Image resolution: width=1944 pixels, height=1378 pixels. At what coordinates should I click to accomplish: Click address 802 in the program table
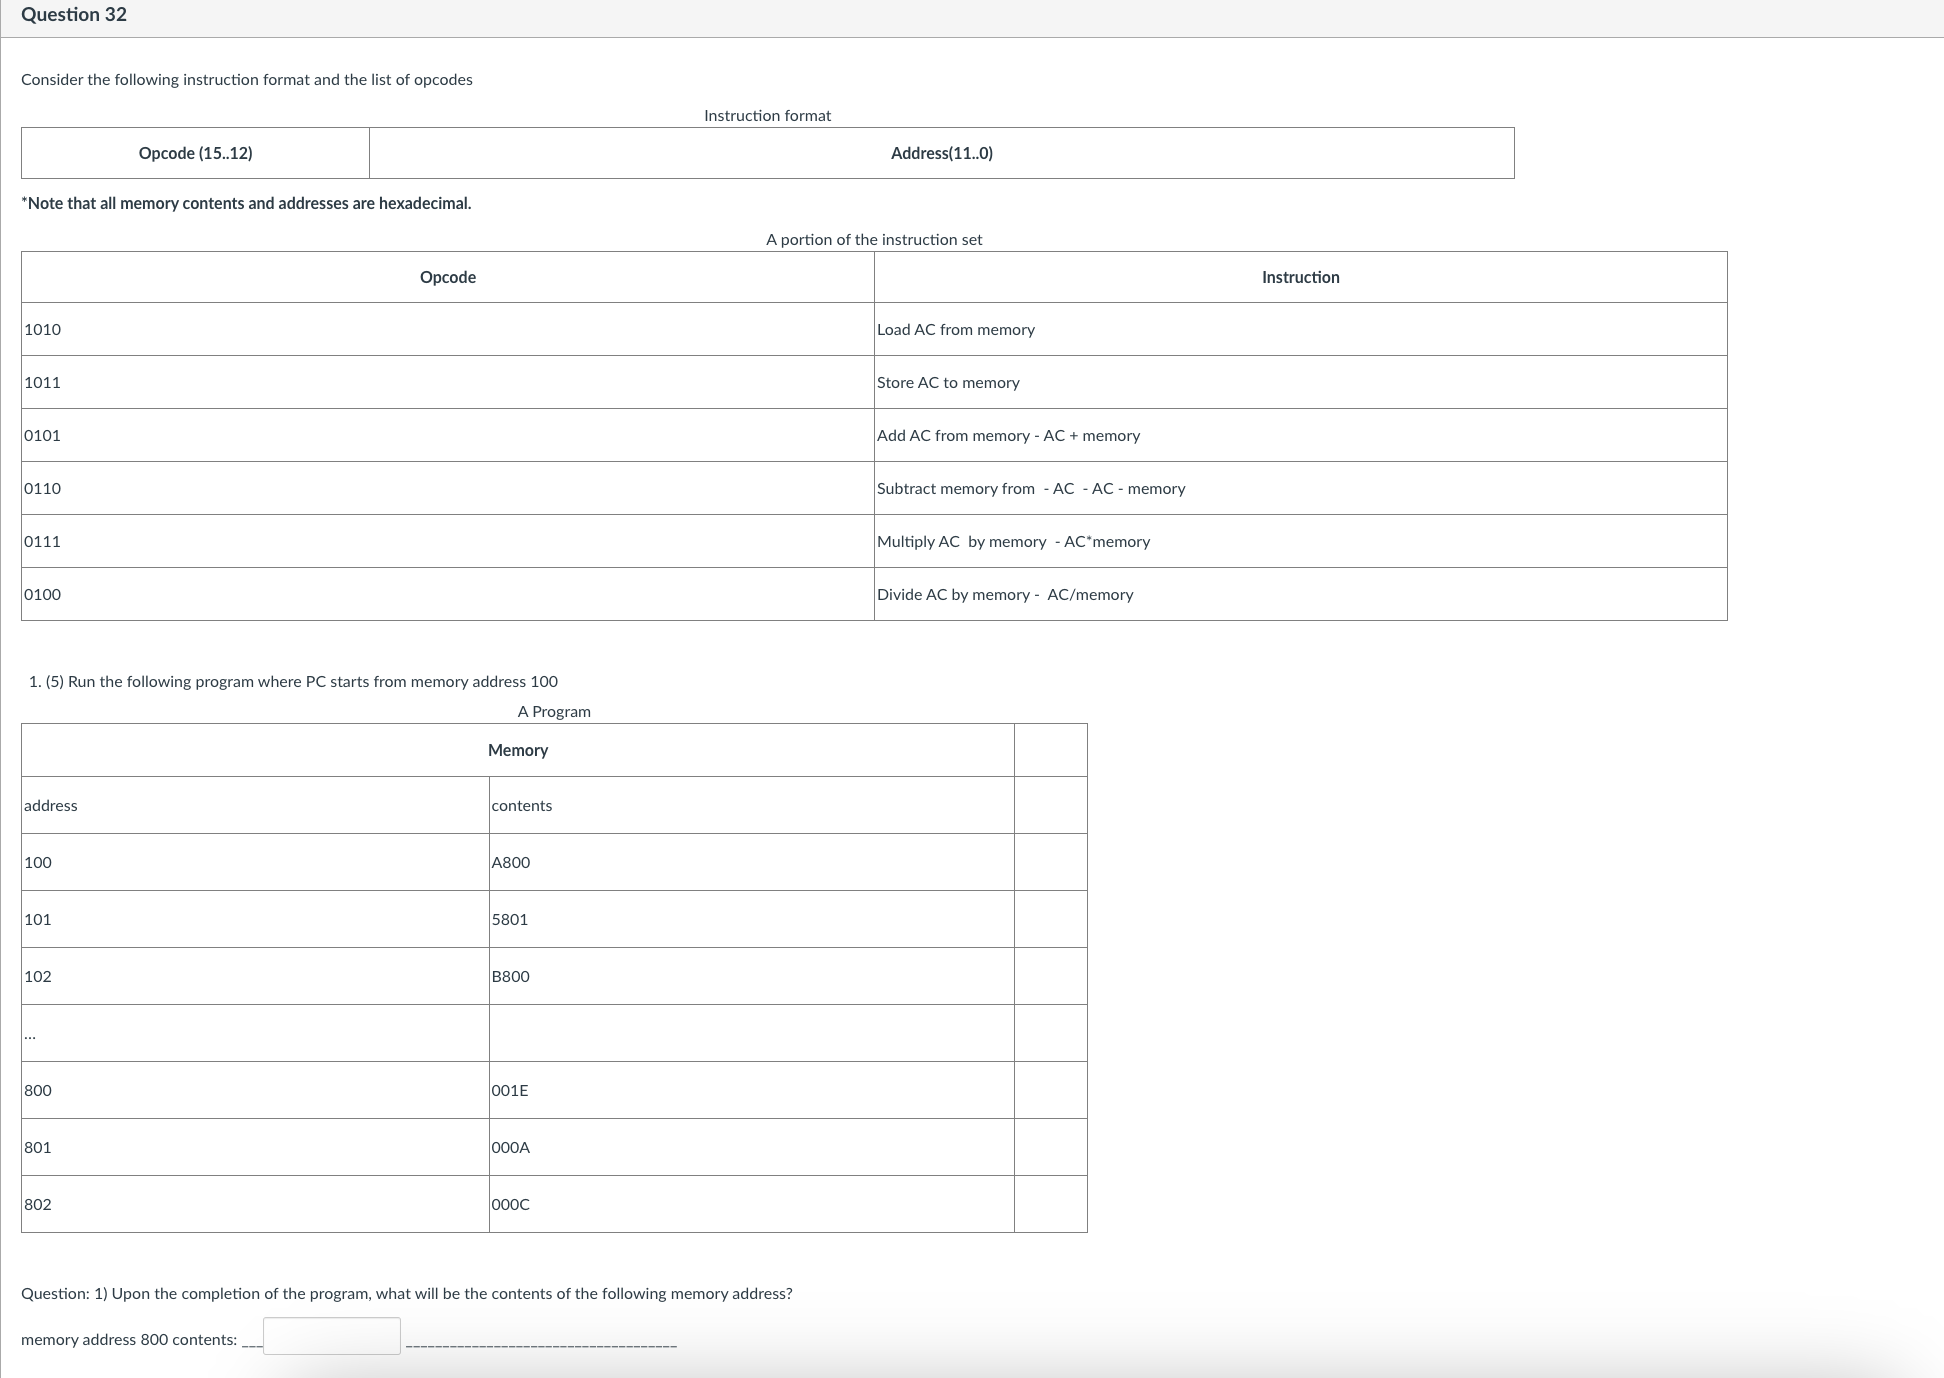pyautogui.click(x=38, y=1205)
